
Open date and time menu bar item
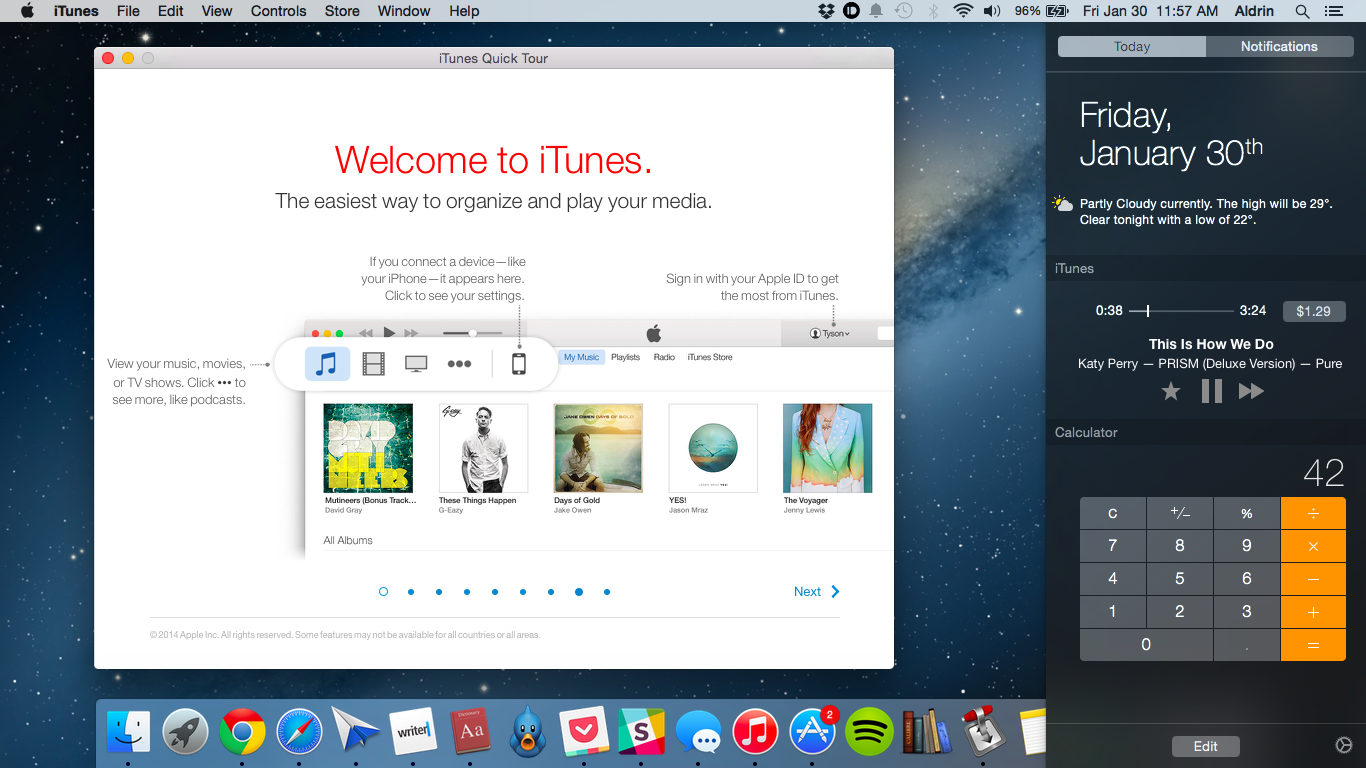pyautogui.click(x=1150, y=11)
